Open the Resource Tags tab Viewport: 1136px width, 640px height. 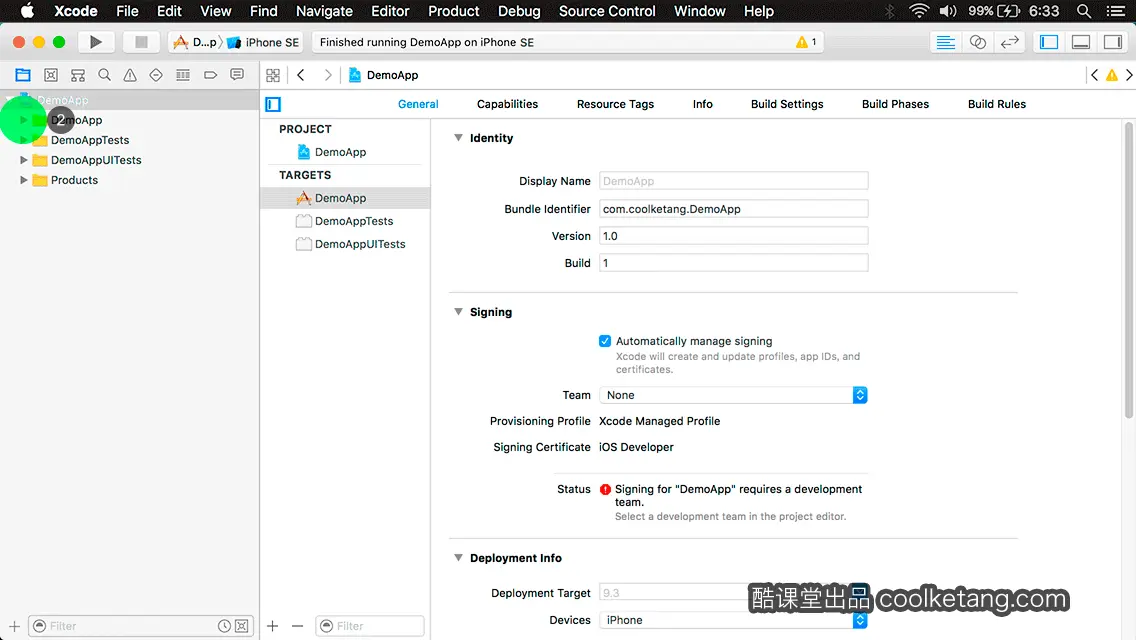pos(615,104)
